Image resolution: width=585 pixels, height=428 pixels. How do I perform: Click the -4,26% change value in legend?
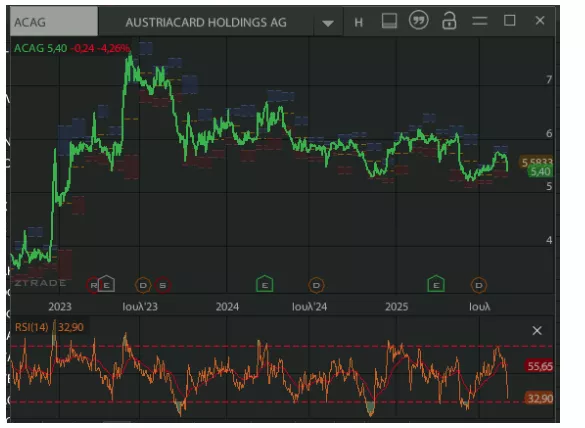pos(113,48)
